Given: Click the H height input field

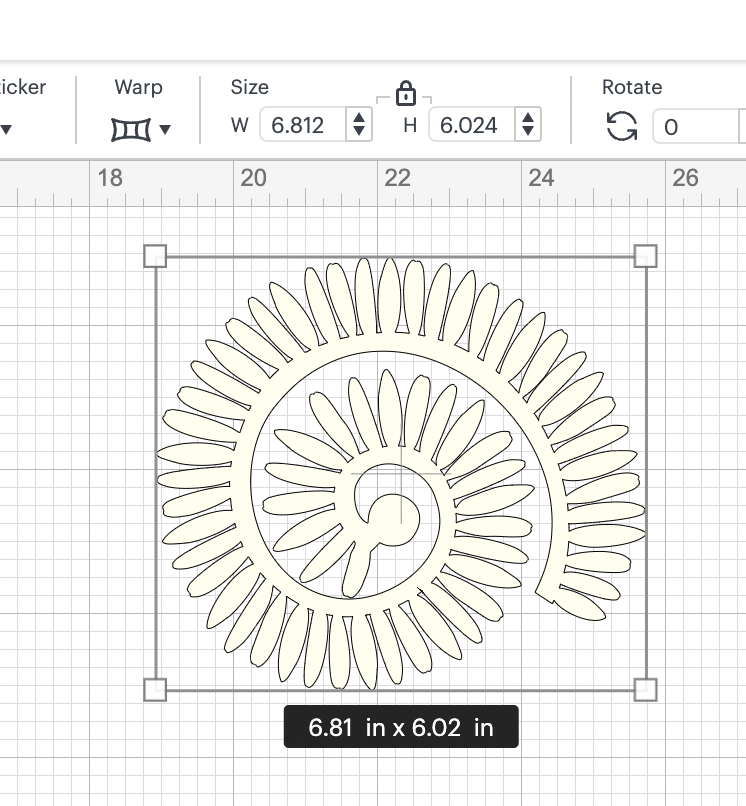Looking at the screenshot, I should point(470,125).
